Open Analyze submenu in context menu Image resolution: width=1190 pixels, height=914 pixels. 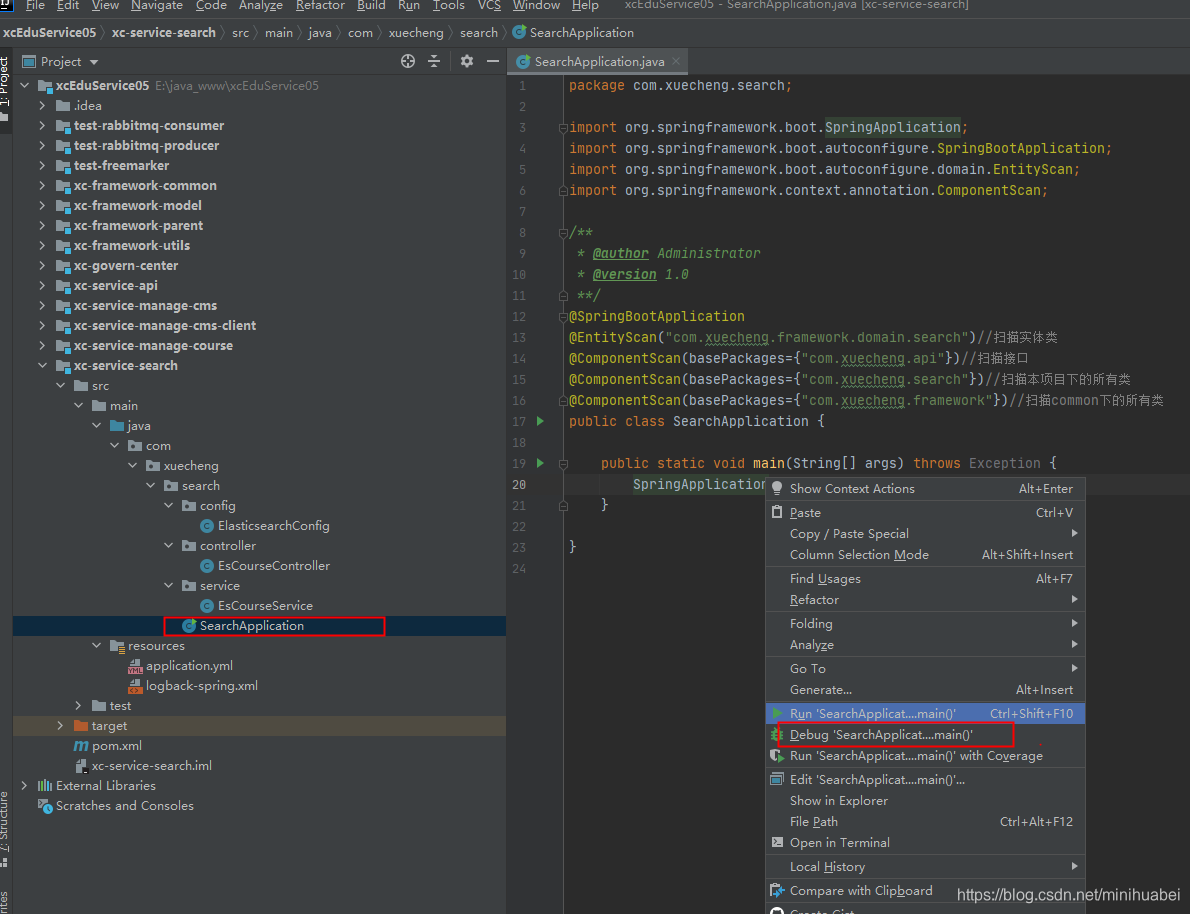pyautogui.click(x=925, y=645)
